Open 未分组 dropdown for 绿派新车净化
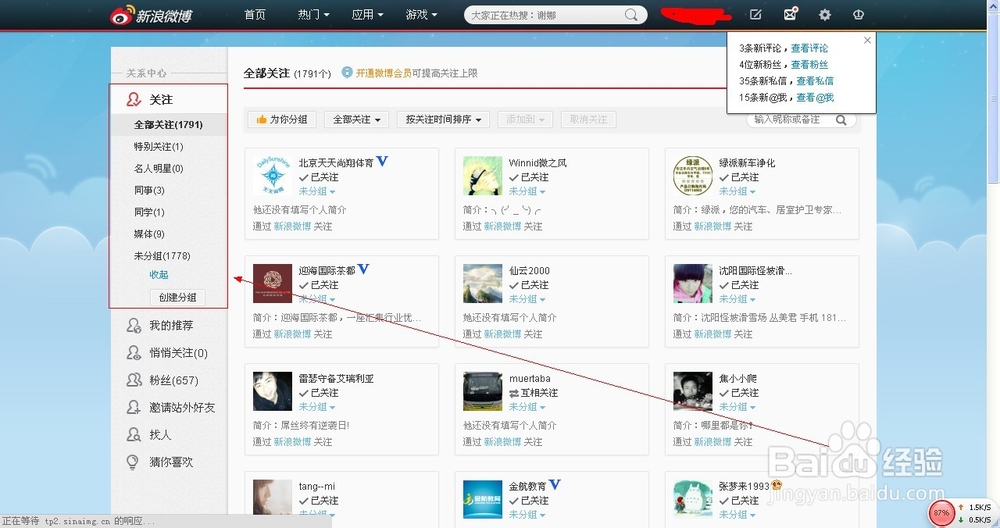Screen dimensions: 1000x528 tap(737, 191)
